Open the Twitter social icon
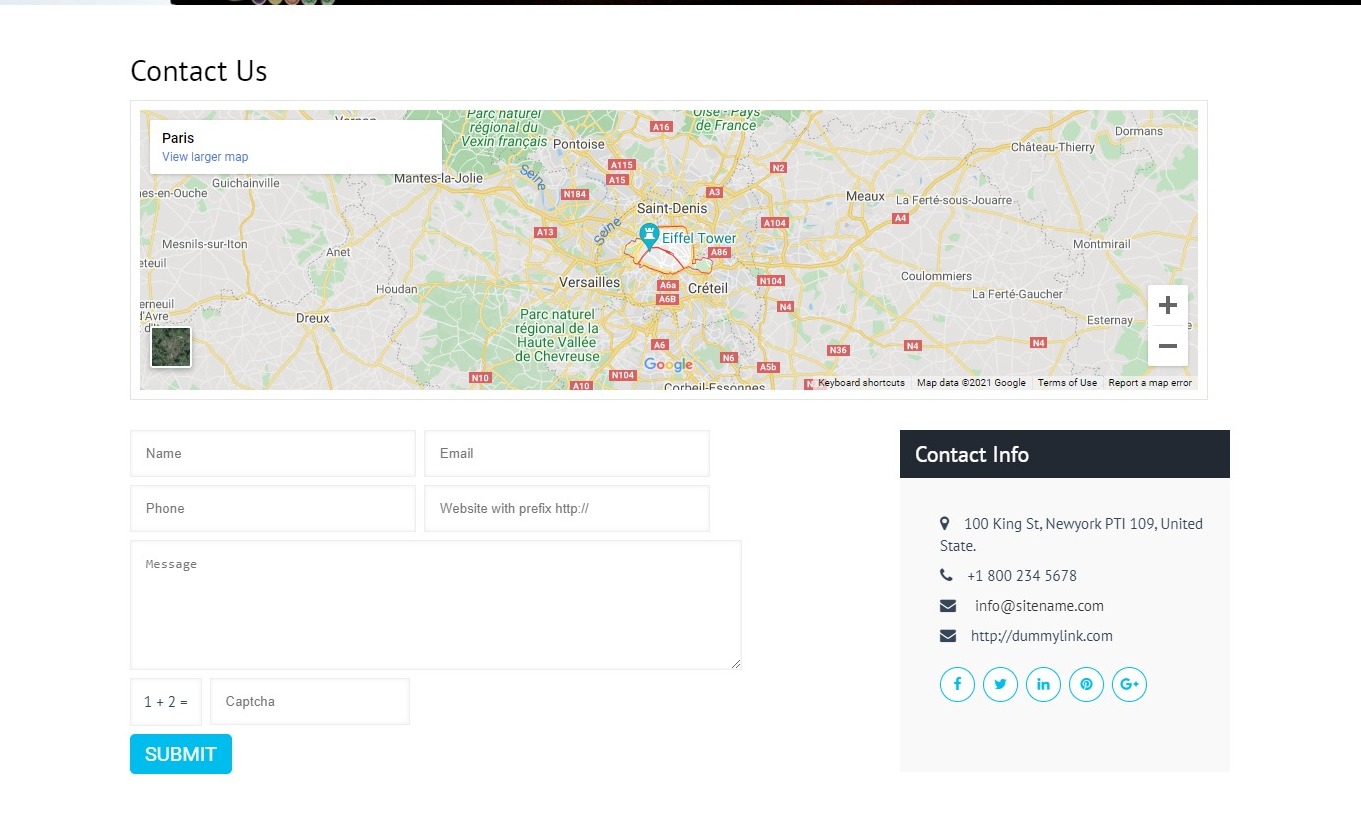Viewport: 1361px width, 821px height. [x=1000, y=684]
